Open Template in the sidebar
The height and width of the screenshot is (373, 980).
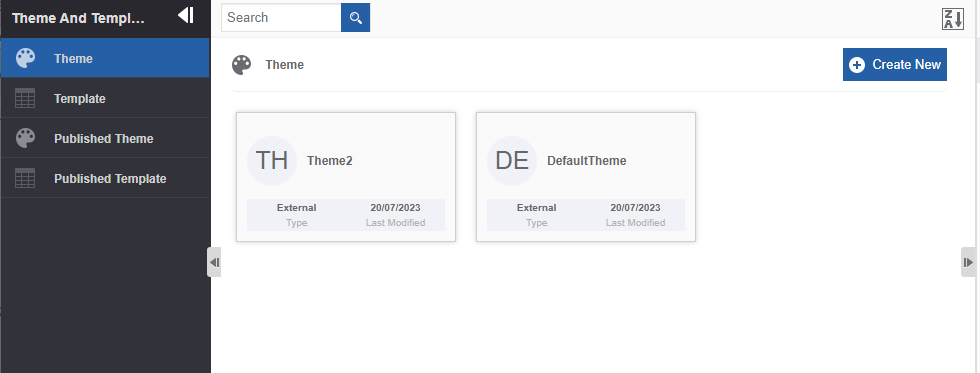pos(105,98)
